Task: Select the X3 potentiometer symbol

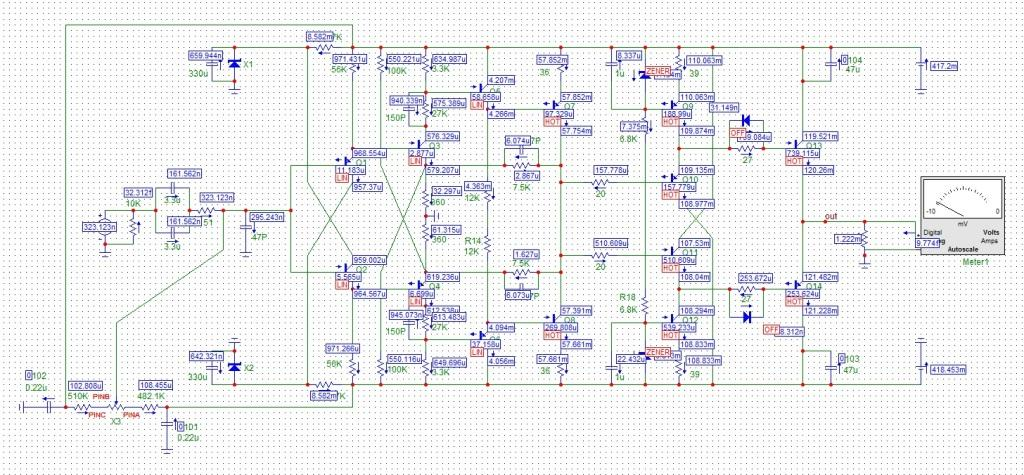Action: click(x=116, y=406)
